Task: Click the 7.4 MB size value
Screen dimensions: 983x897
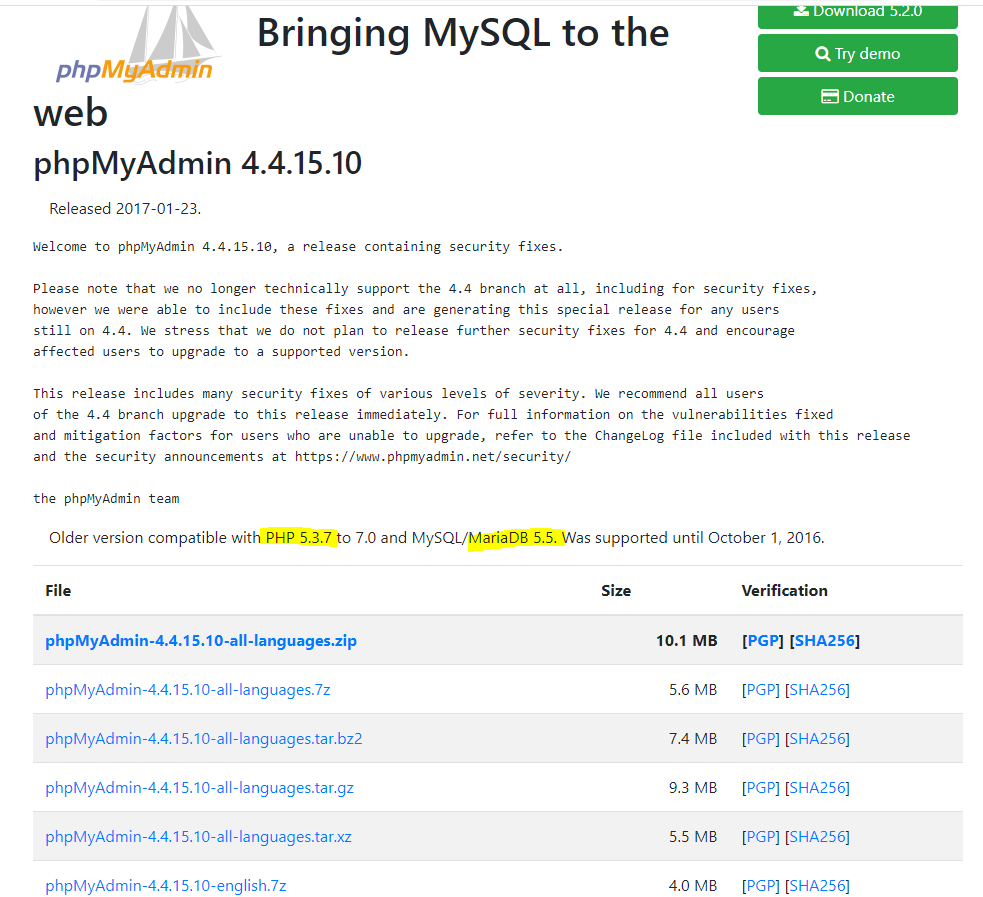Action: [693, 738]
